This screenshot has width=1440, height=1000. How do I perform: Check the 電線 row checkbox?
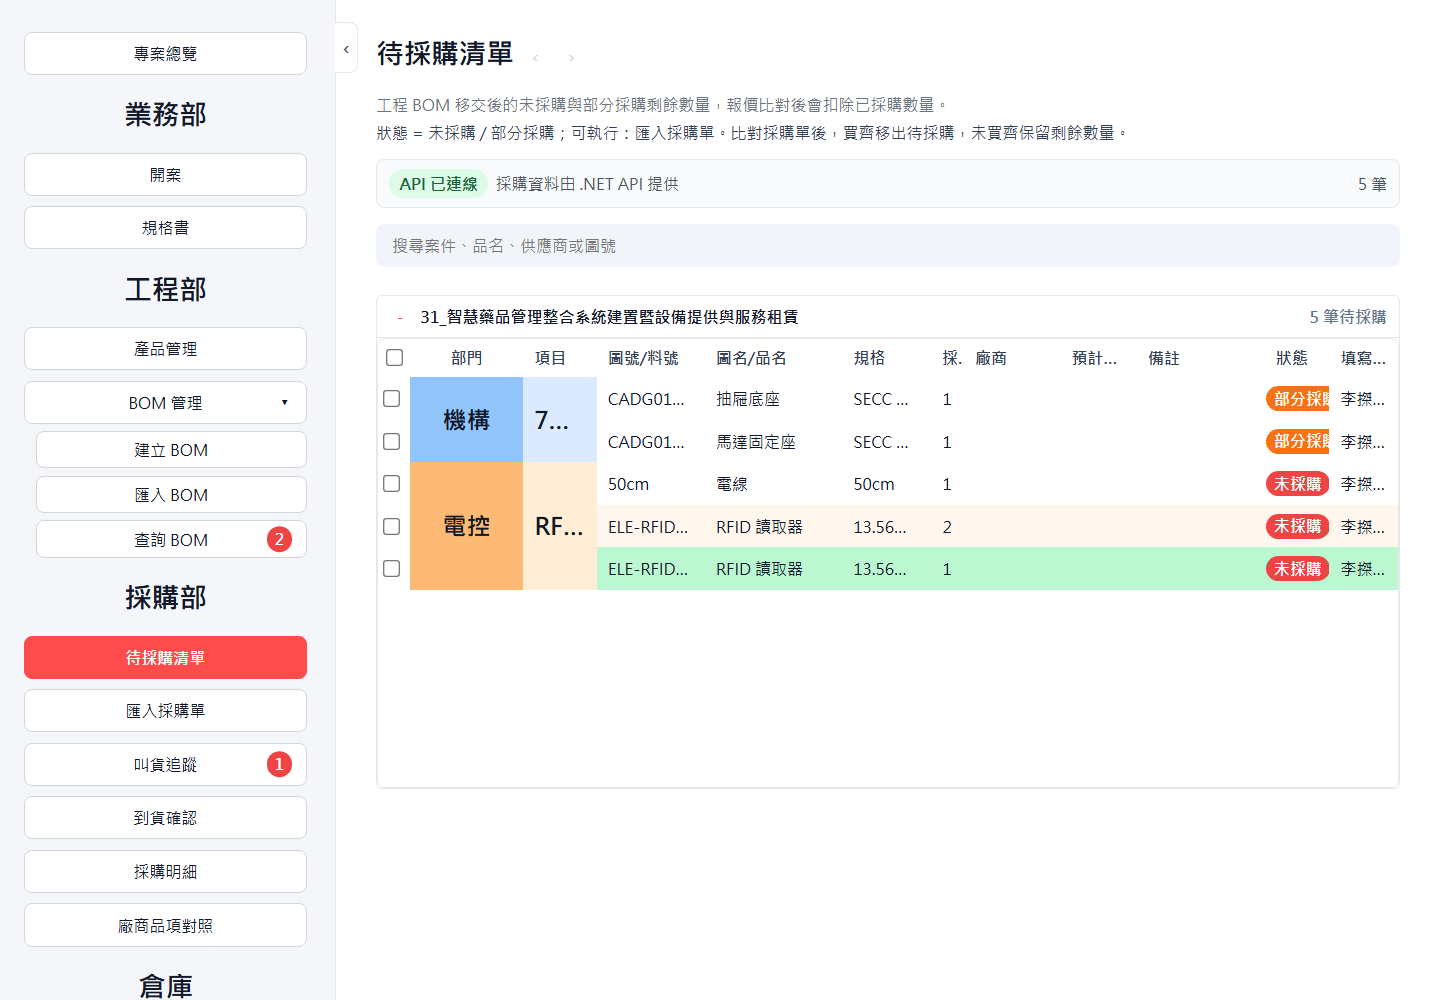coord(392,483)
